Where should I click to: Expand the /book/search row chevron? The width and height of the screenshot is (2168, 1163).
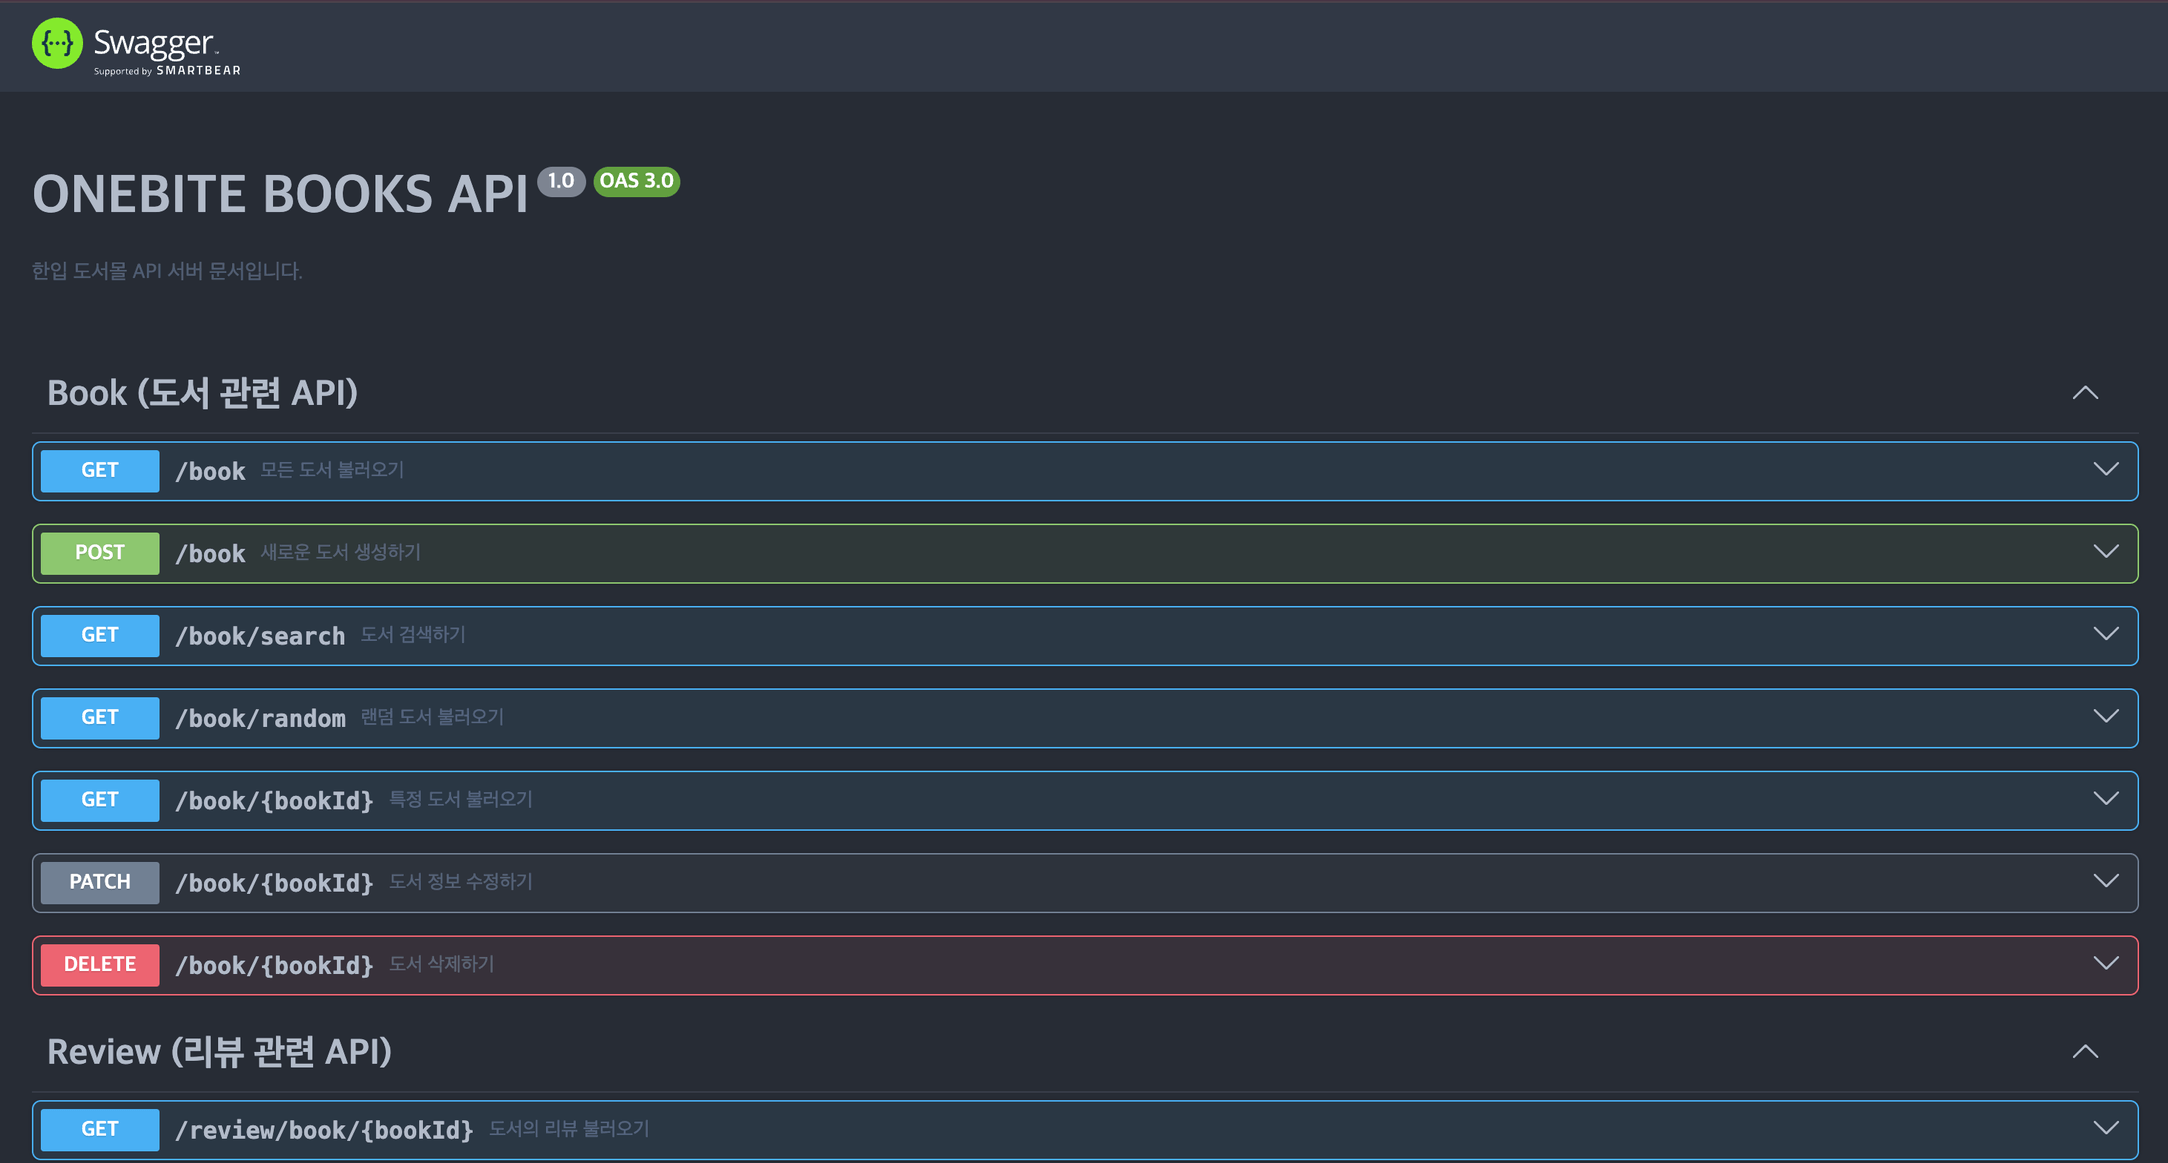coord(2106,635)
